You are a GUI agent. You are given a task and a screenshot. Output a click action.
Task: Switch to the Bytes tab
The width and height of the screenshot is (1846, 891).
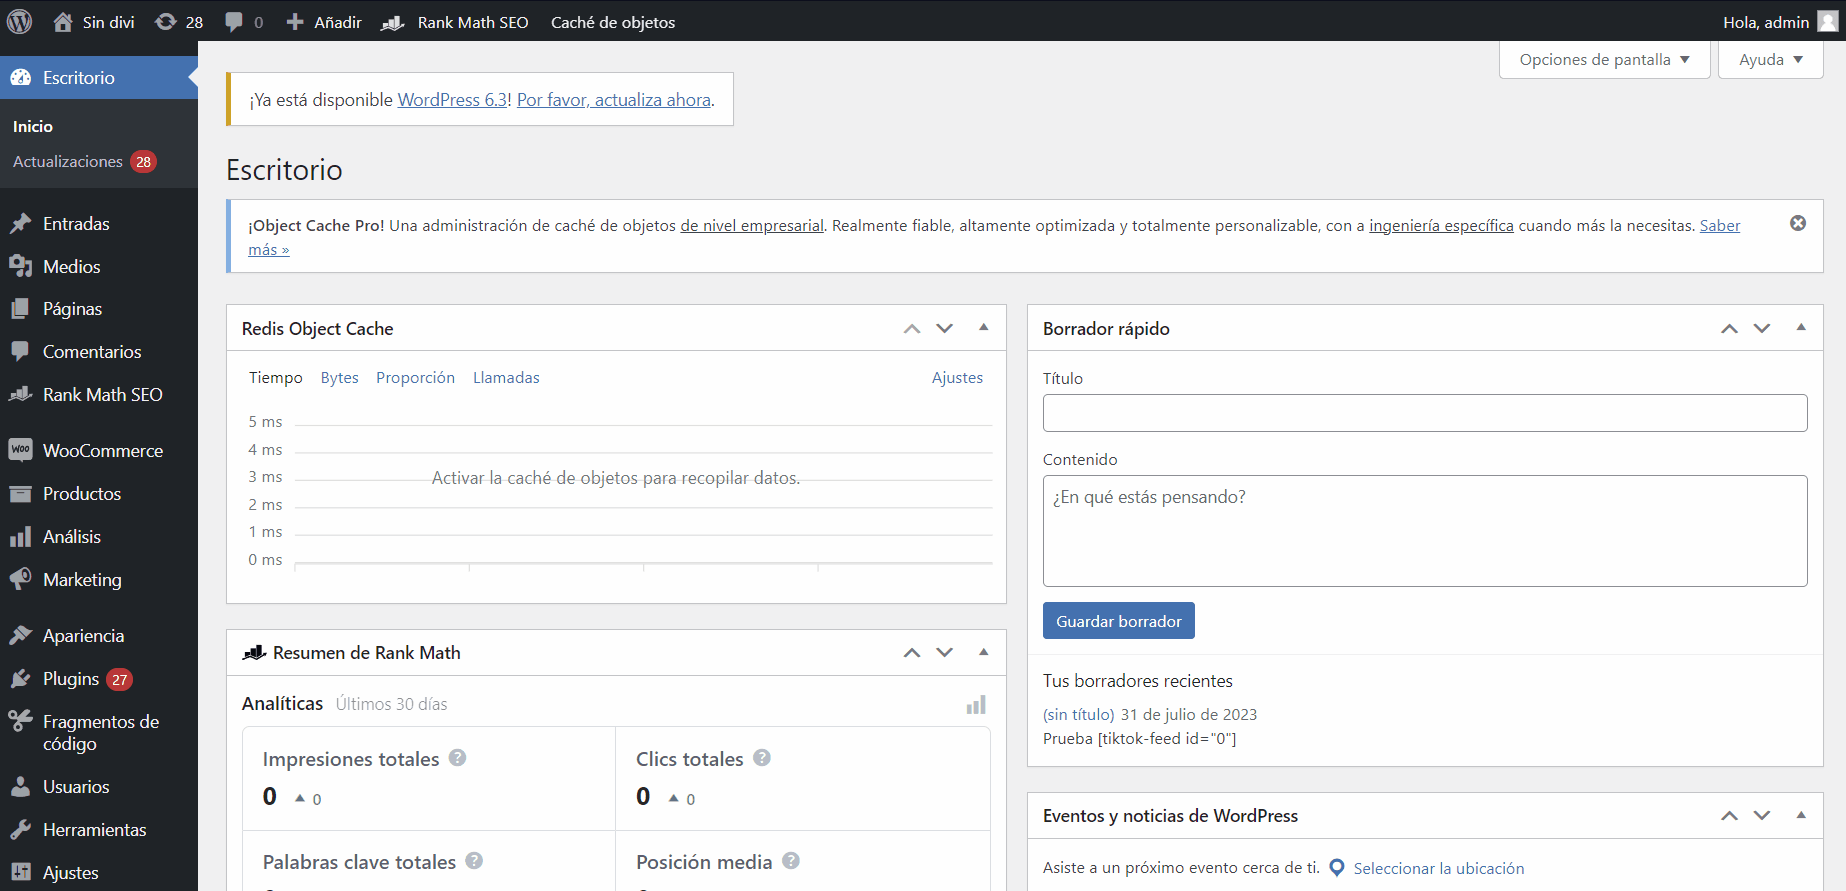(339, 378)
